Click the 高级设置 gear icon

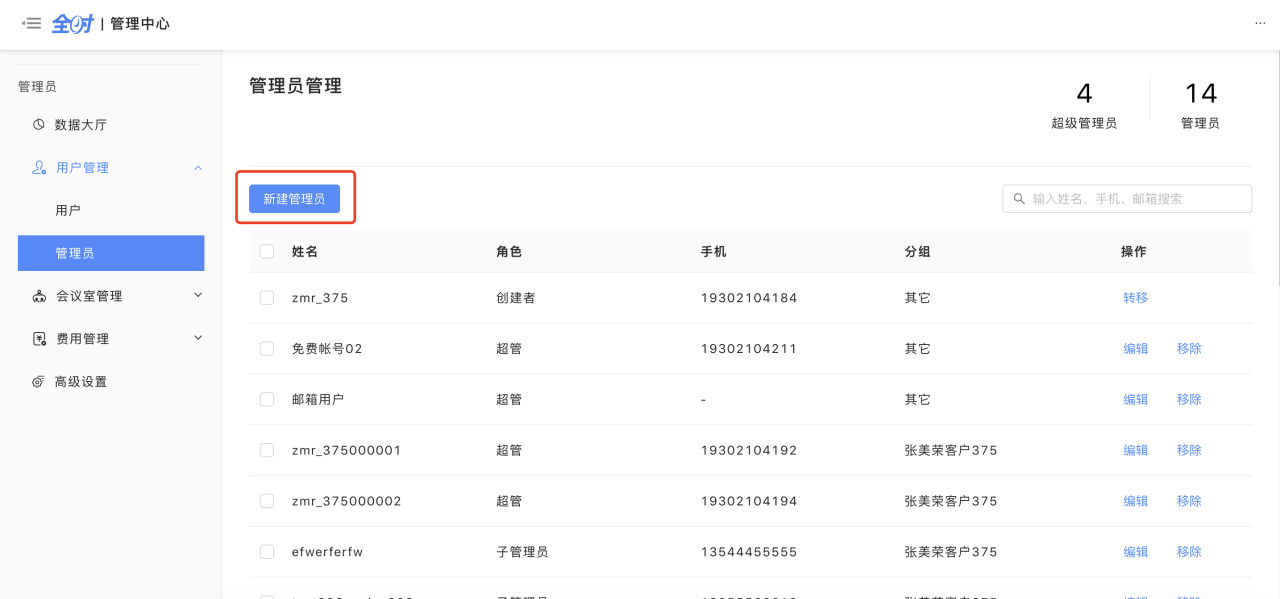(39, 382)
